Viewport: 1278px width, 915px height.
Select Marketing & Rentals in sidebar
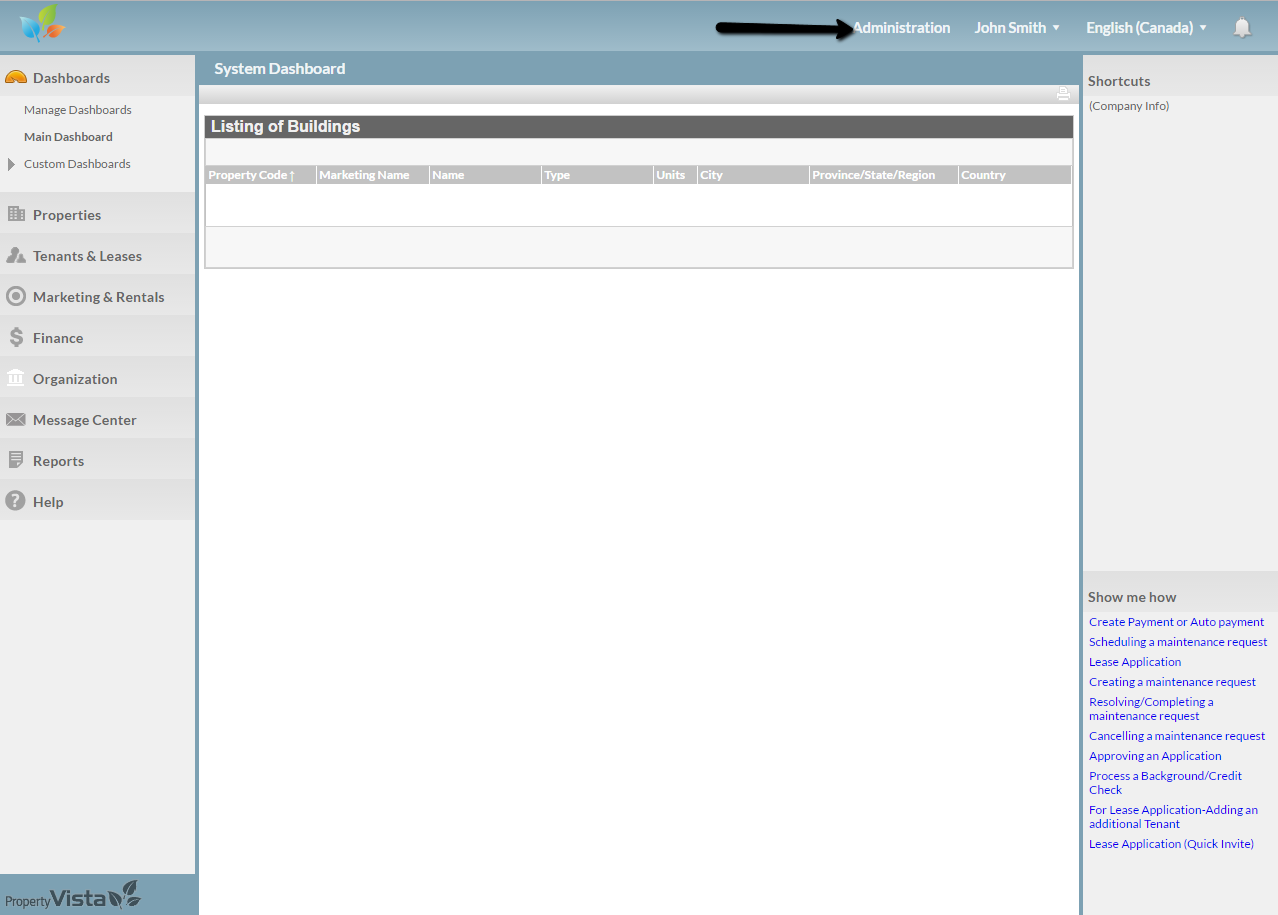pyautogui.click(x=98, y=297)
